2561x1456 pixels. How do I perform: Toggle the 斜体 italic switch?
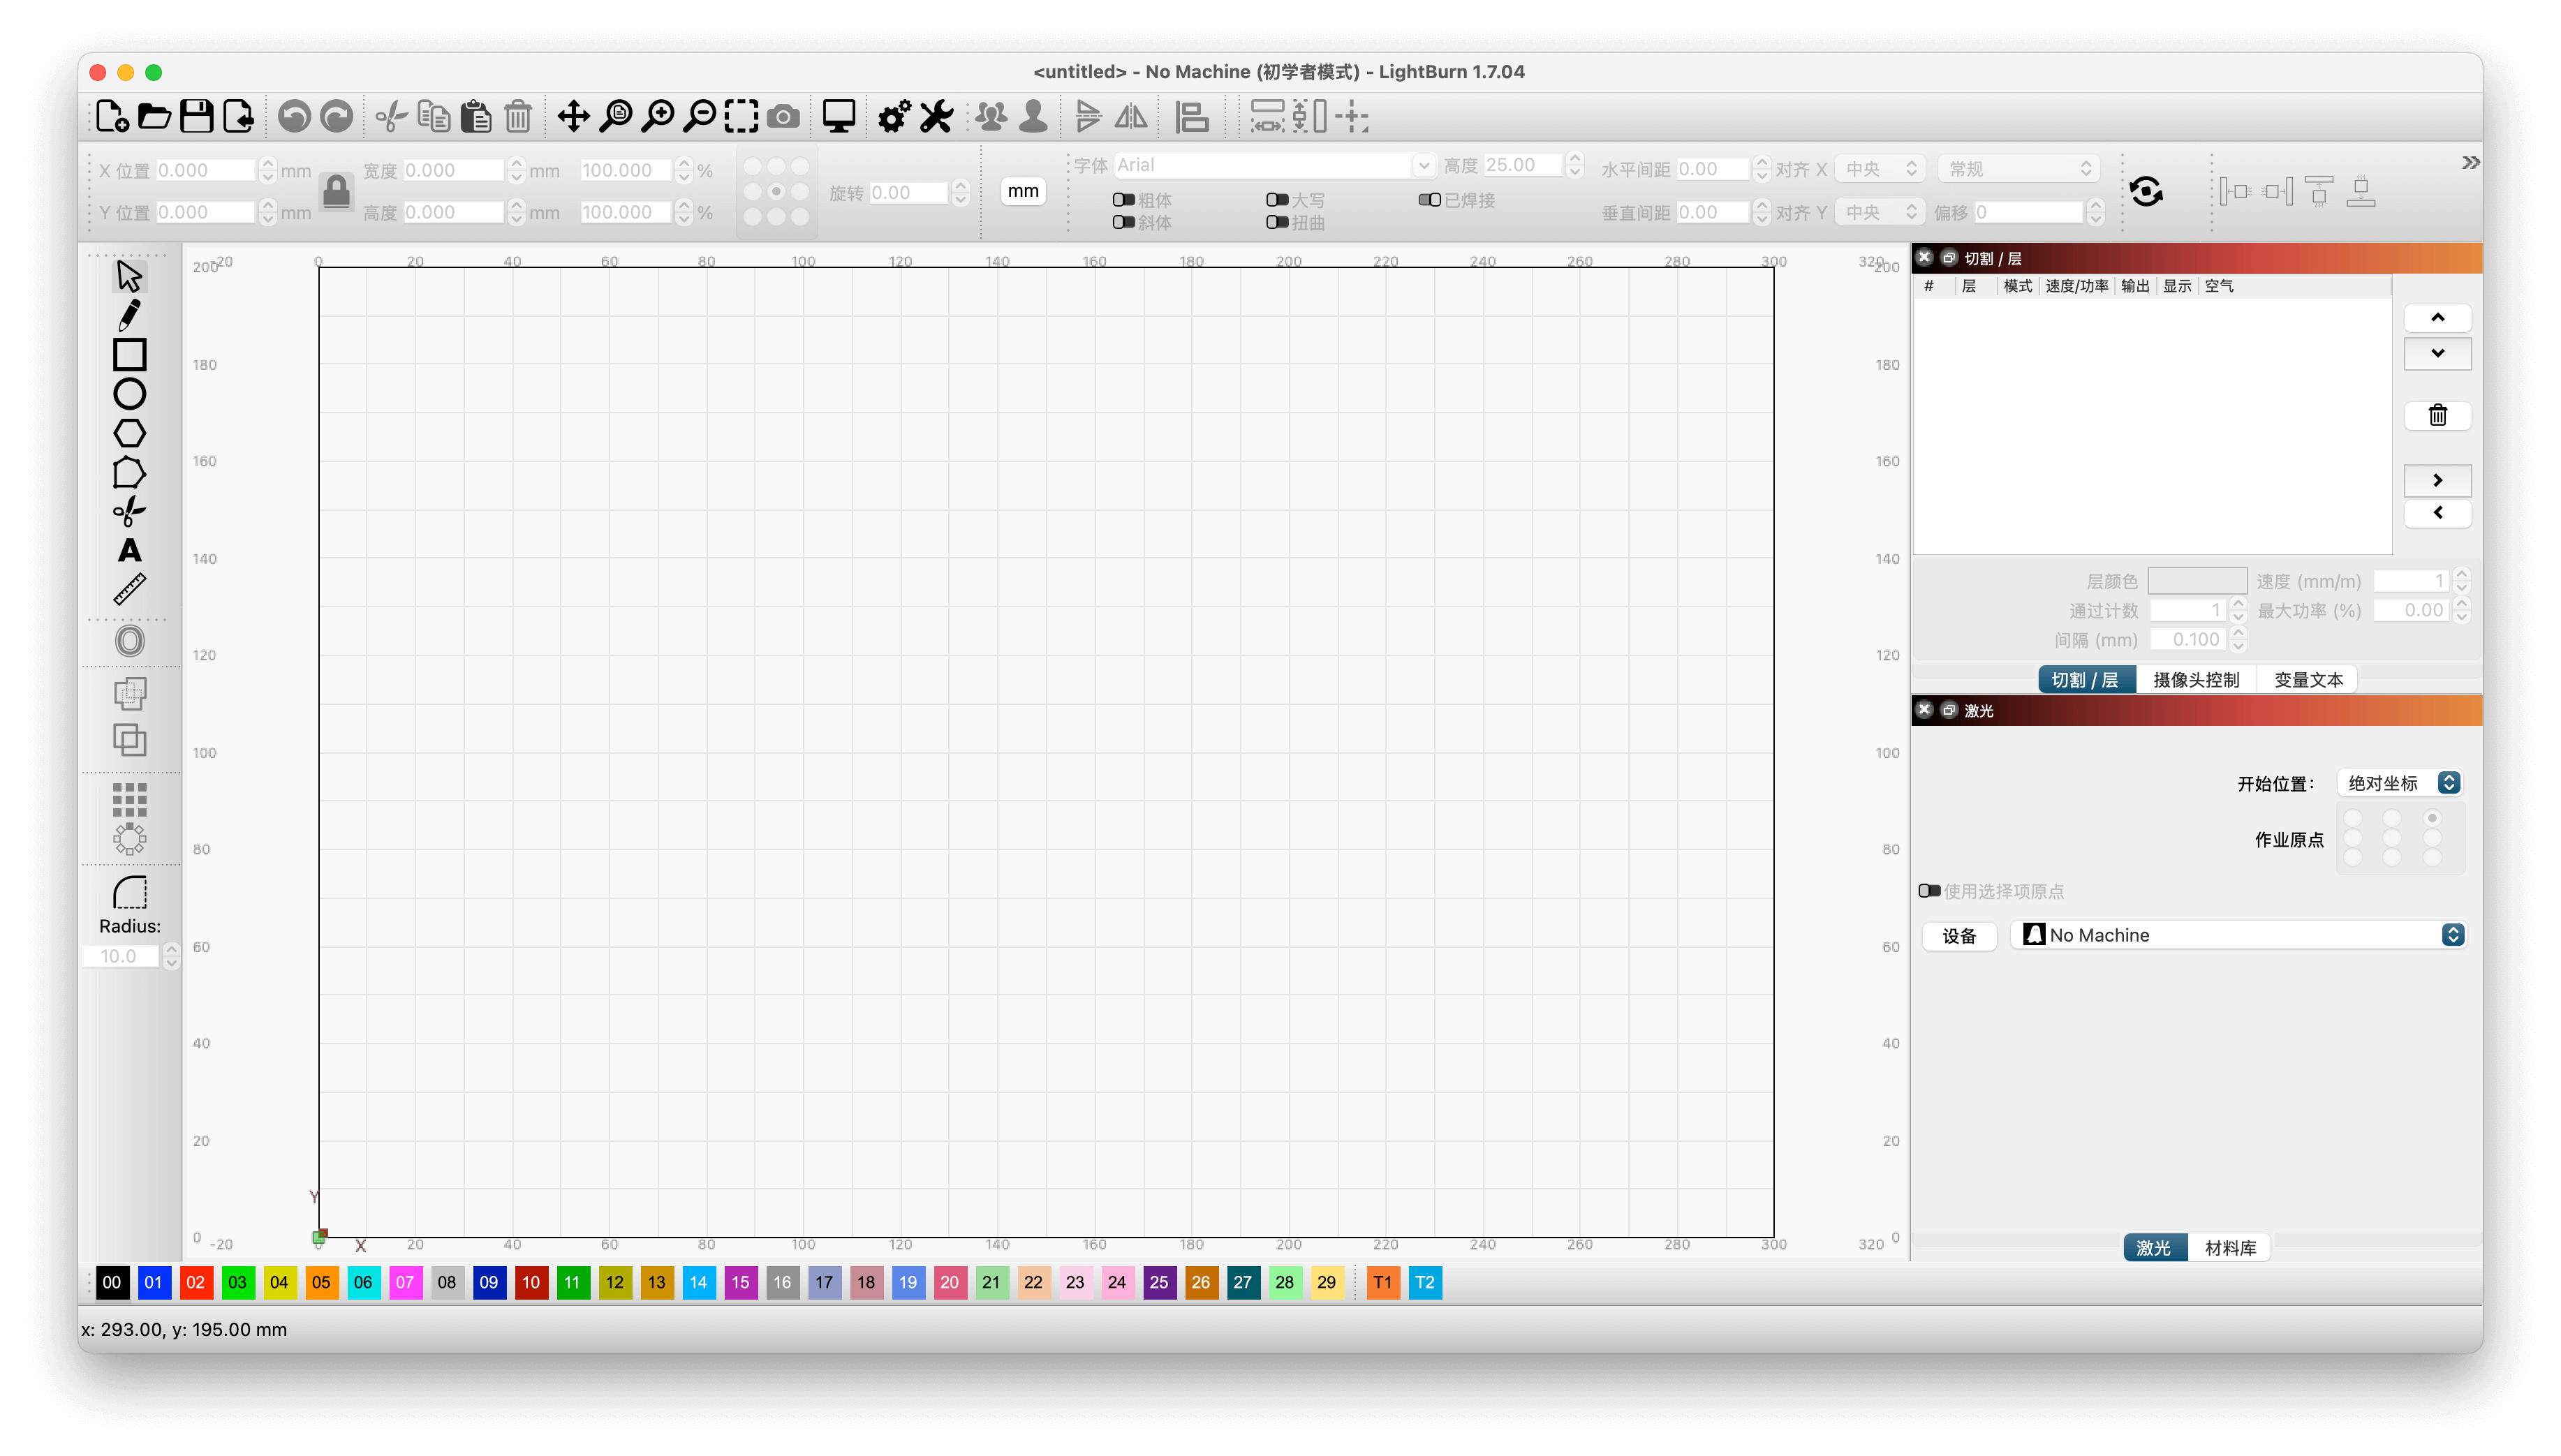click(1123, 222)
